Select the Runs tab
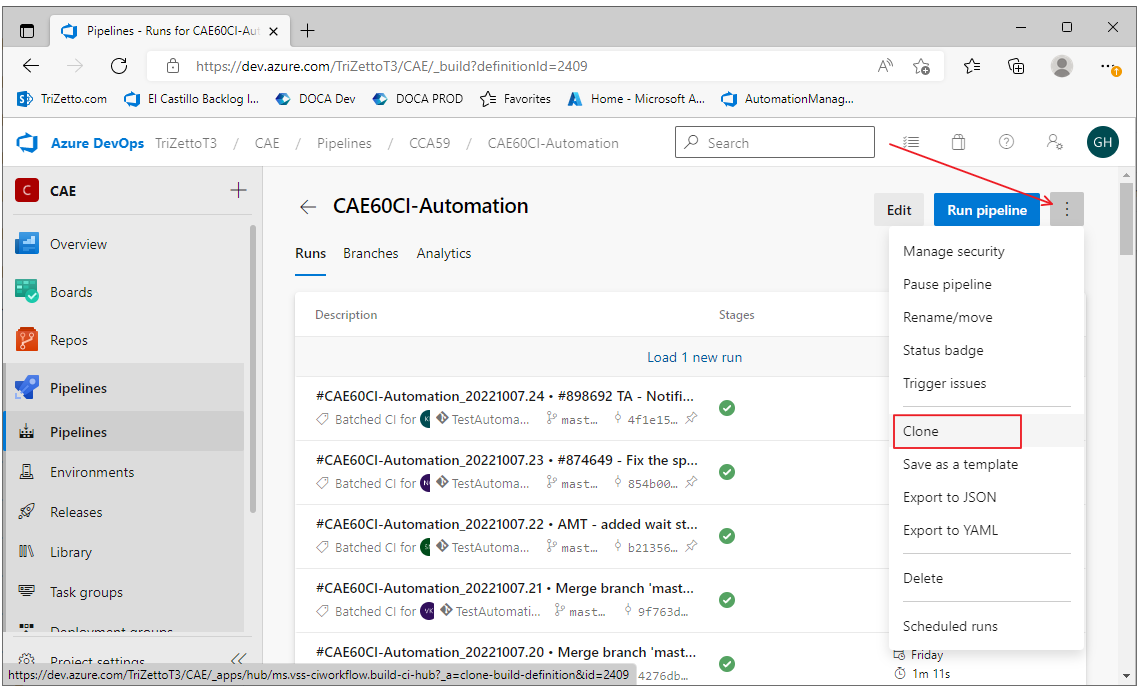This screenshot has width=1140, height=693. pos(310,253)
